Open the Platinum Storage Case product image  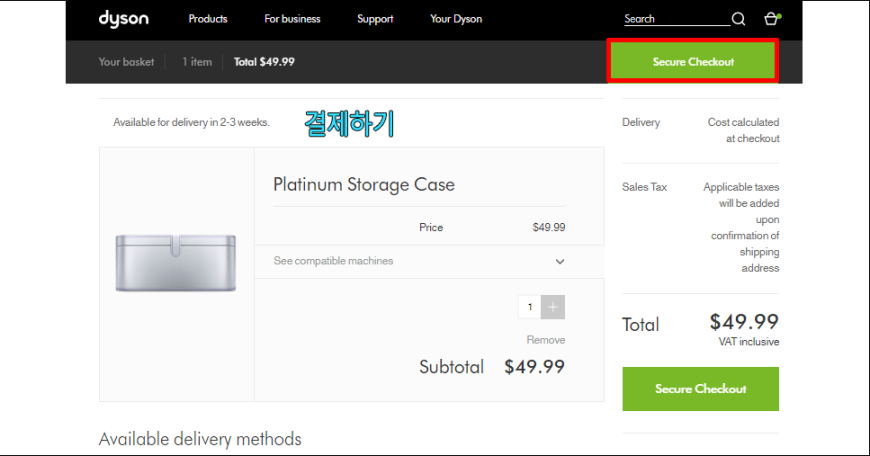pyautogui.click(x=176, y=263)
